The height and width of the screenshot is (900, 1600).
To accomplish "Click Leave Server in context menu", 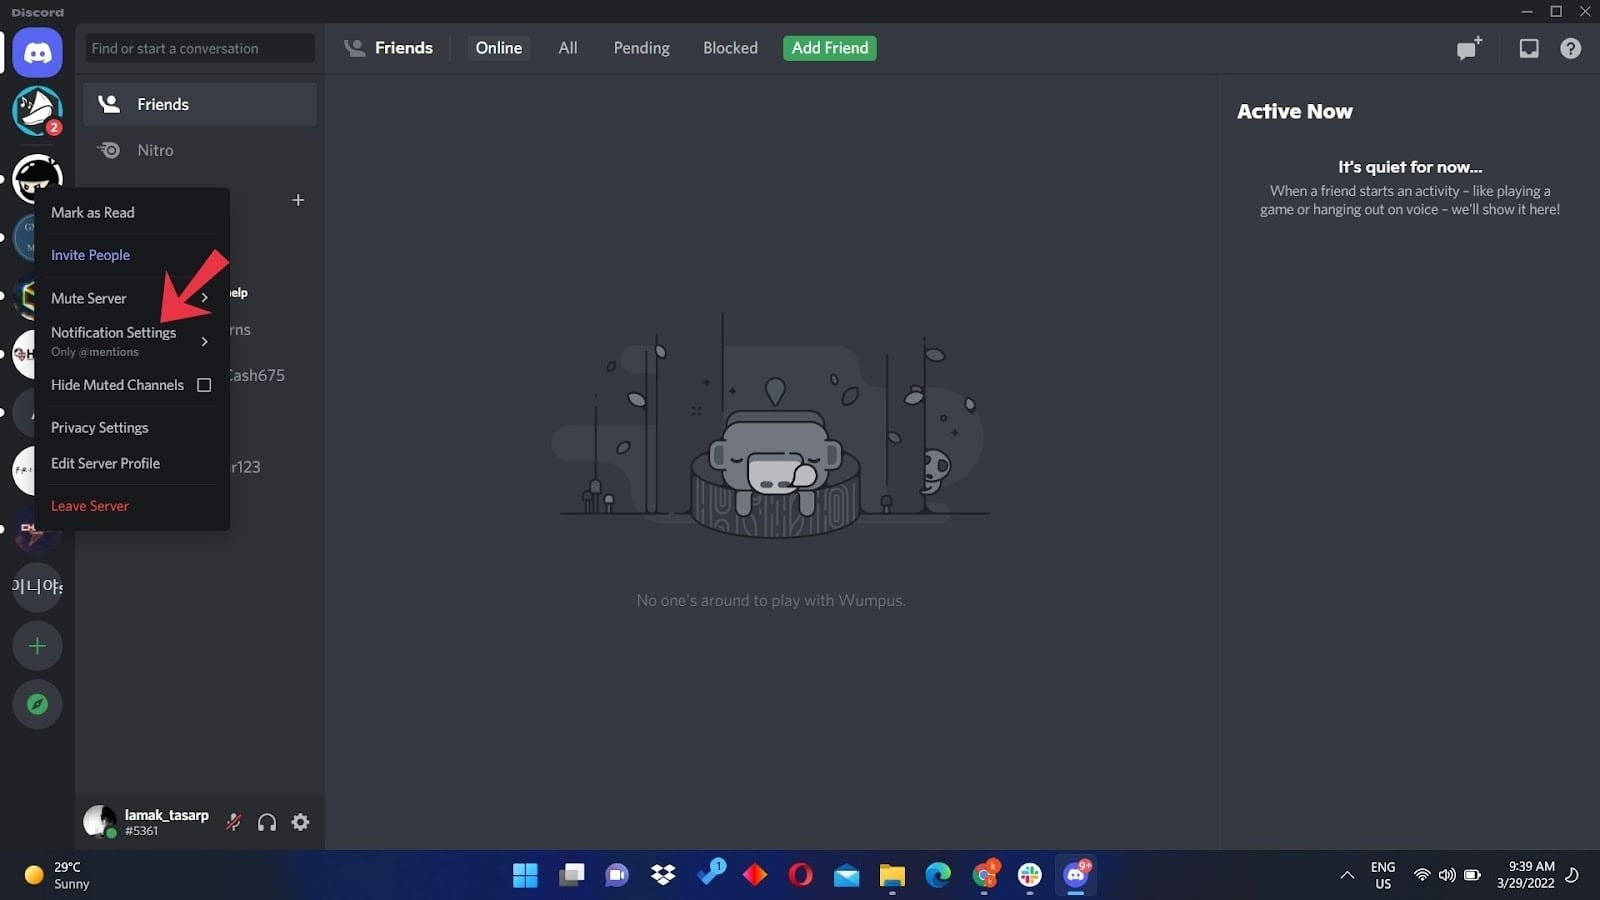I will 132,506.
